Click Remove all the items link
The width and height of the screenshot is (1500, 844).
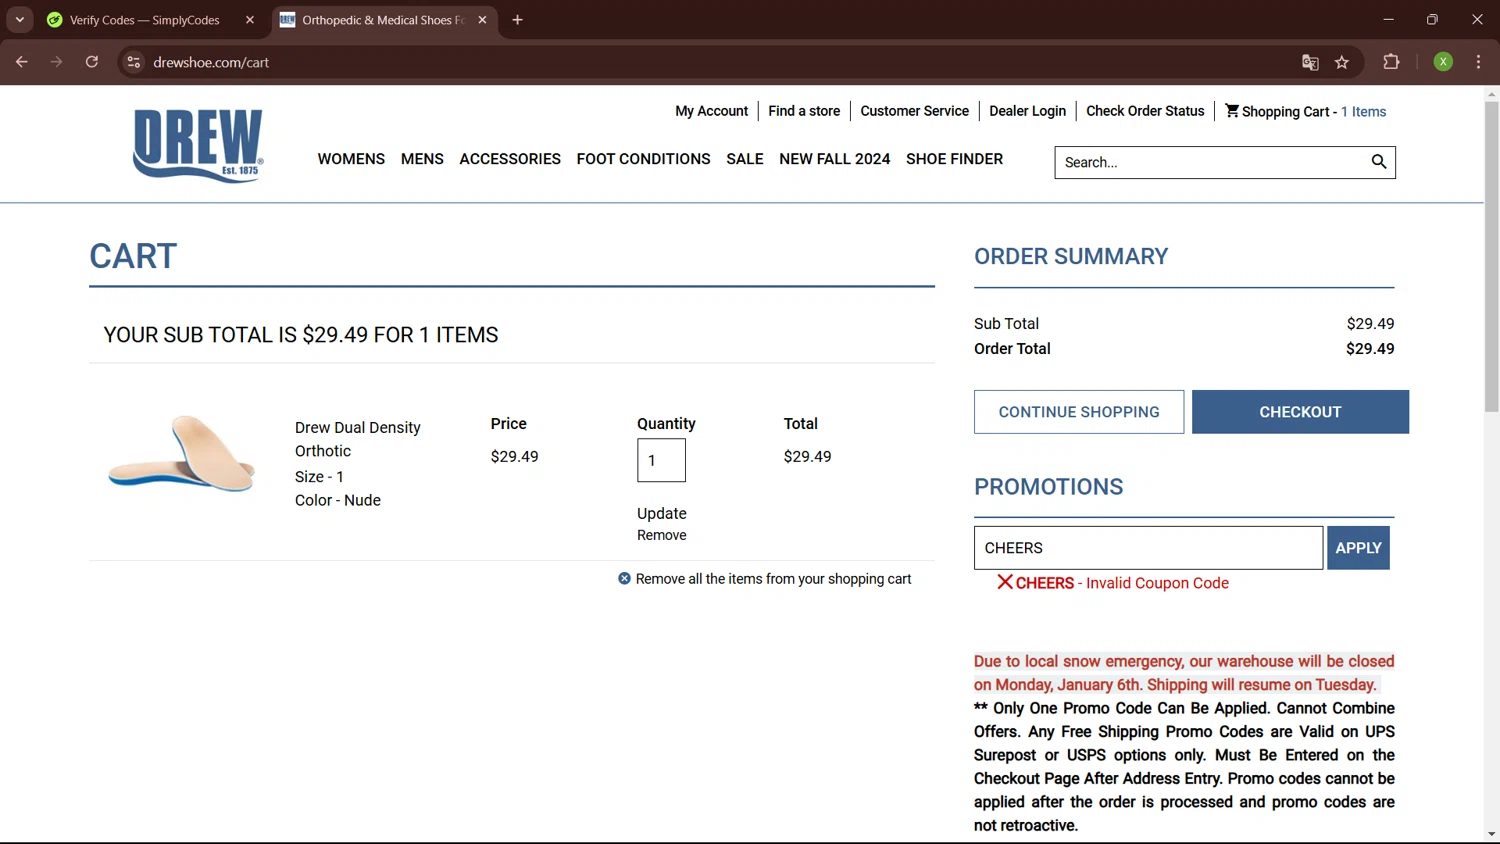(x=773, y=579)
